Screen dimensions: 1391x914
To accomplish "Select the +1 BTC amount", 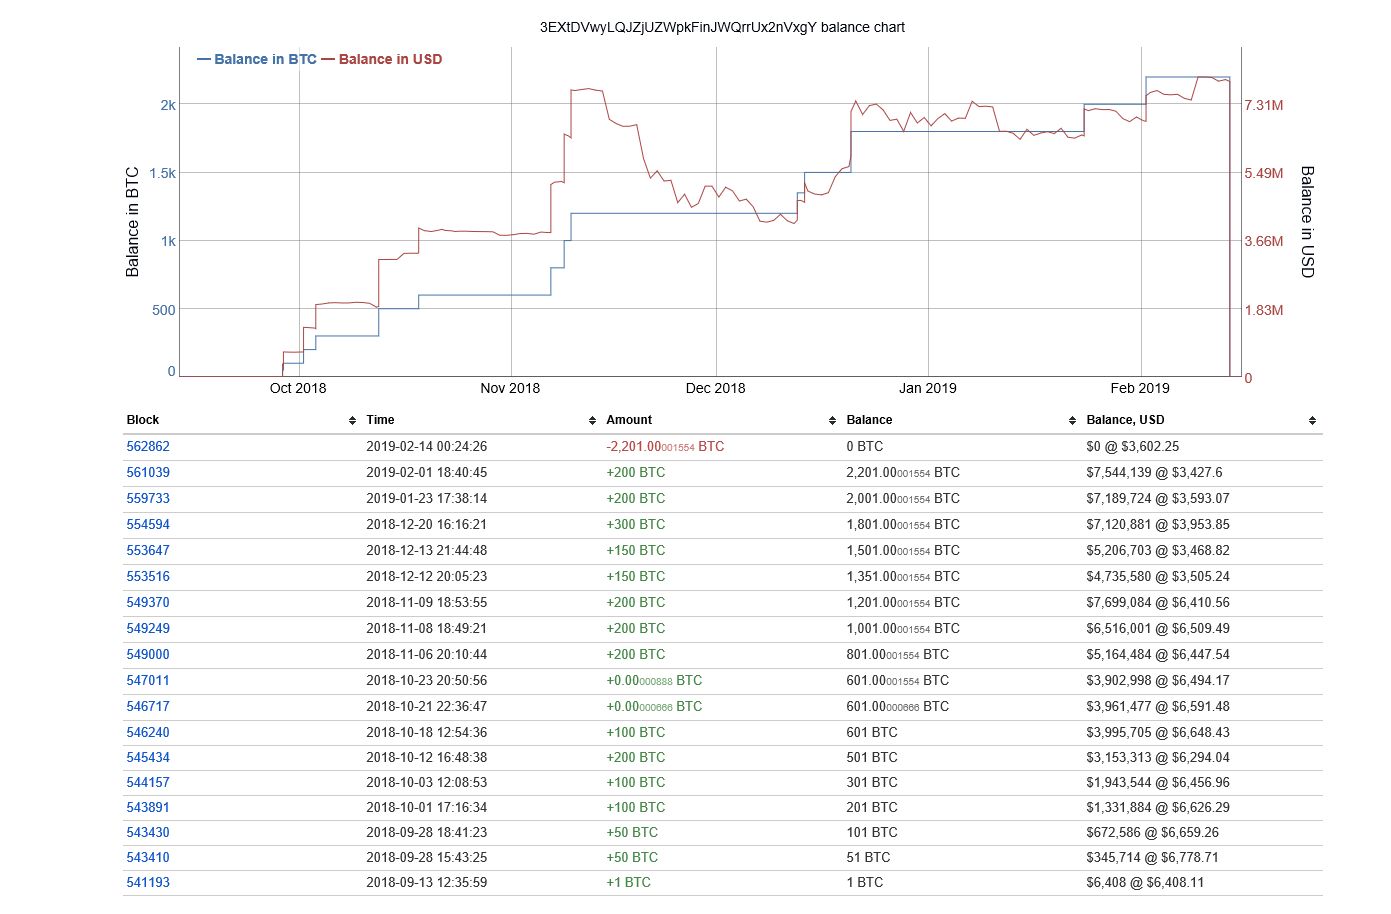I will coord(628,882).
